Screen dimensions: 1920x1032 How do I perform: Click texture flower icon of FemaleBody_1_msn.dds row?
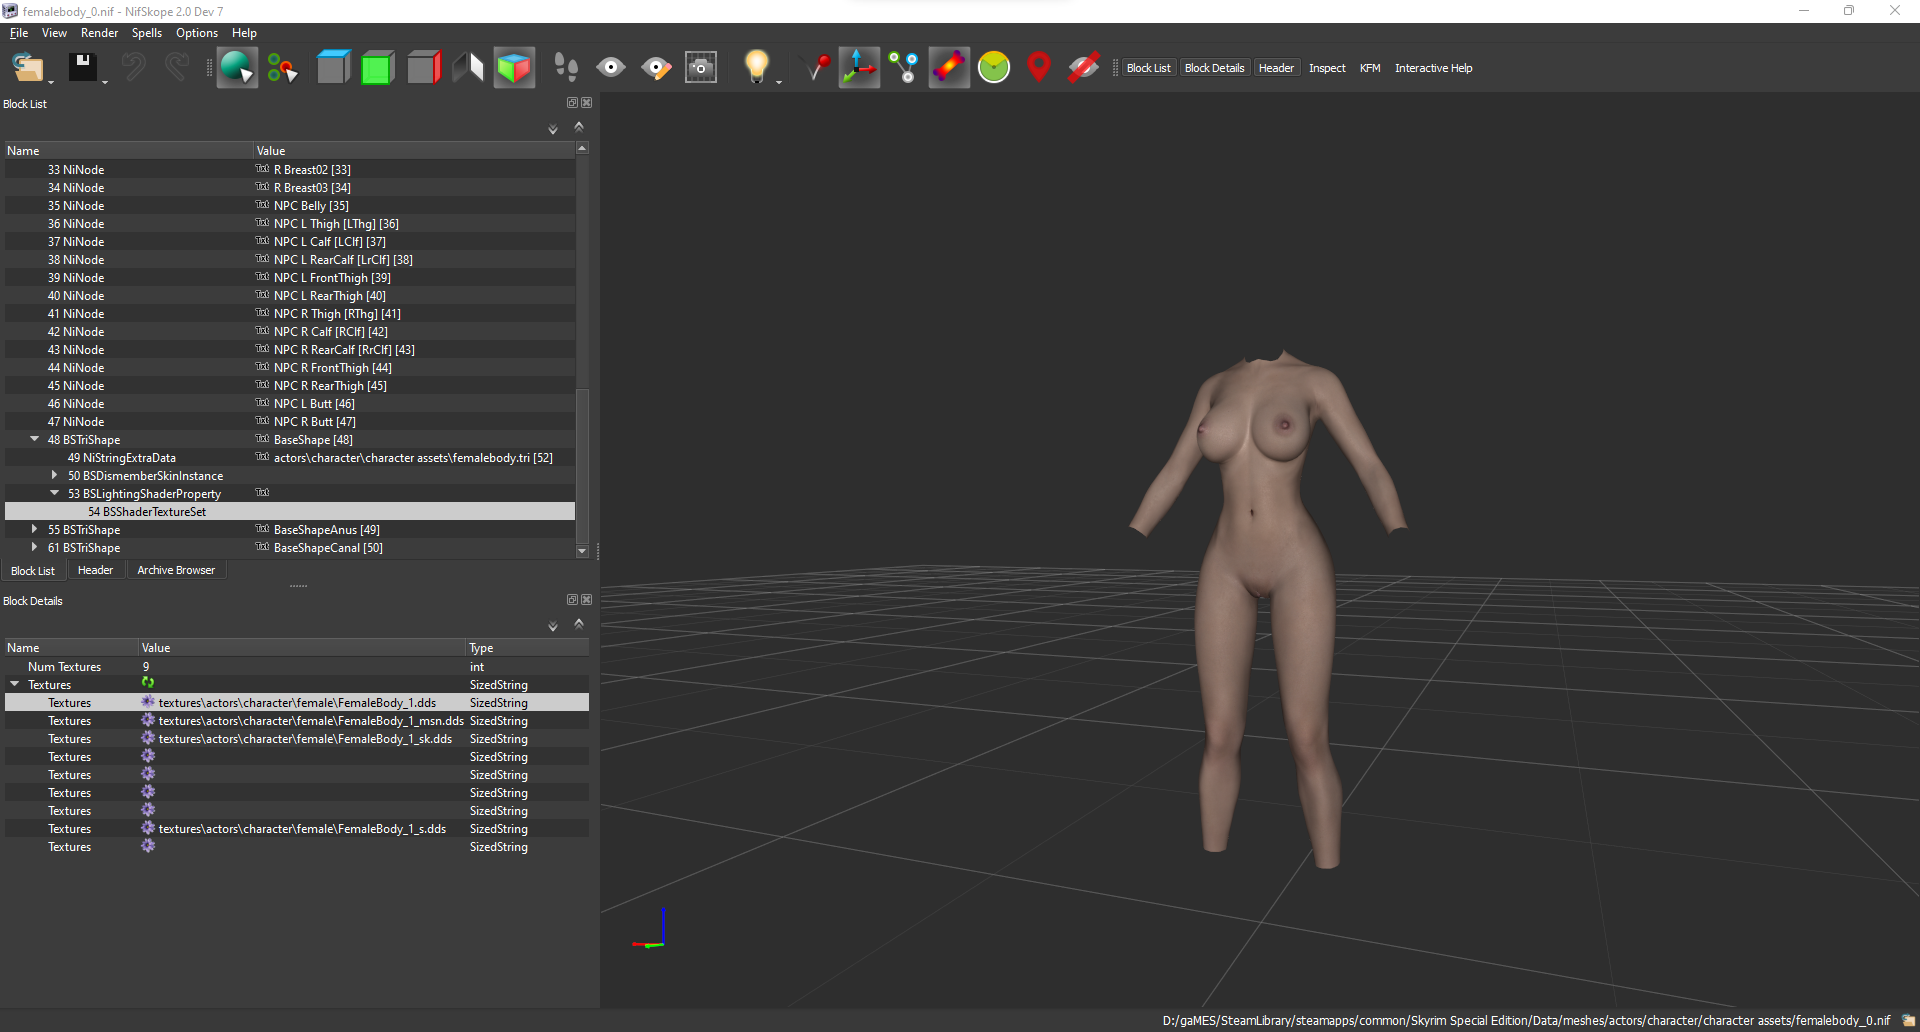click(148, 720)
